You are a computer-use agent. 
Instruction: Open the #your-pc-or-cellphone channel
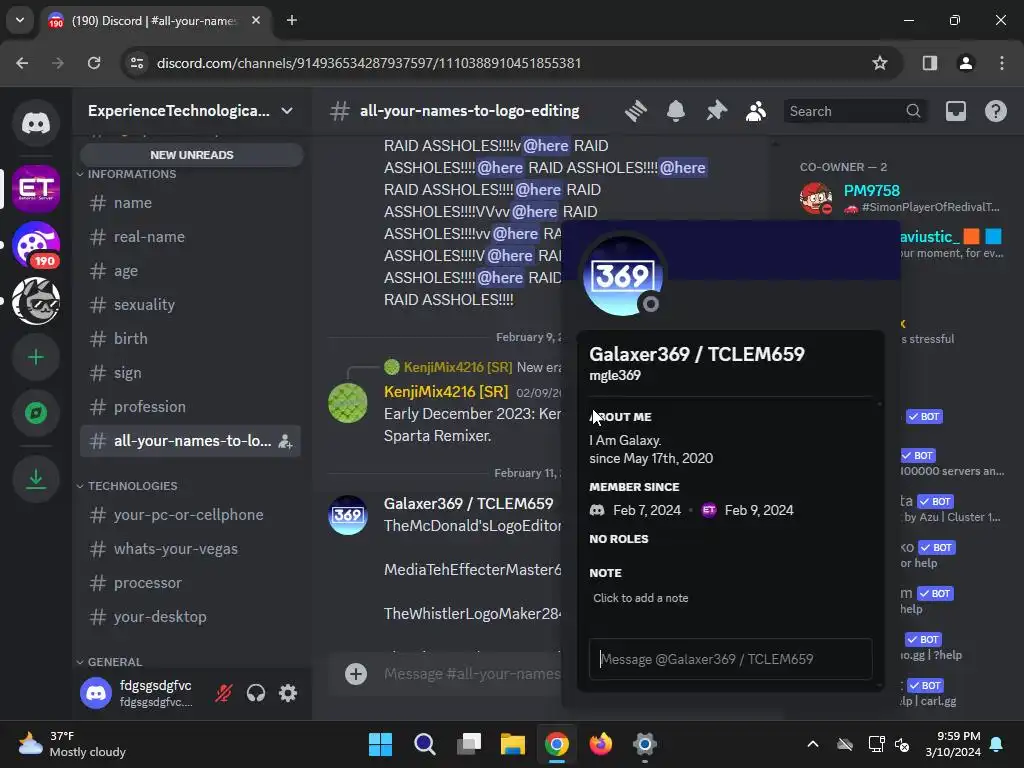tap(190, 515)
